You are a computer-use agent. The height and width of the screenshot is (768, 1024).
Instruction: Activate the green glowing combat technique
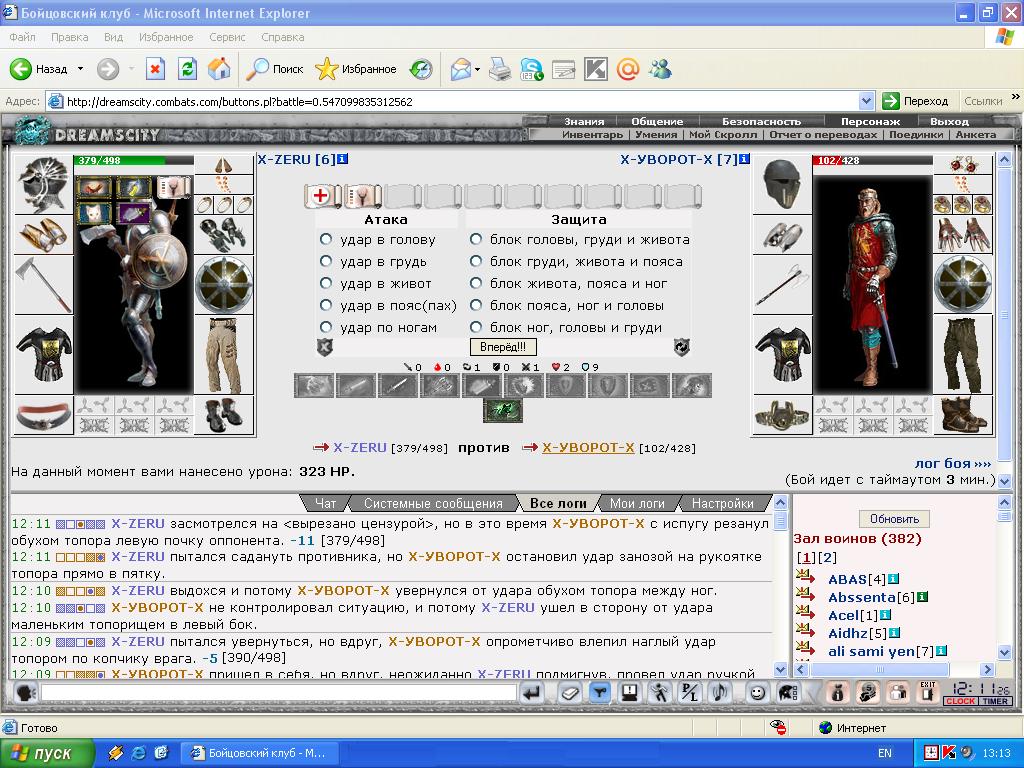point(503,411)
